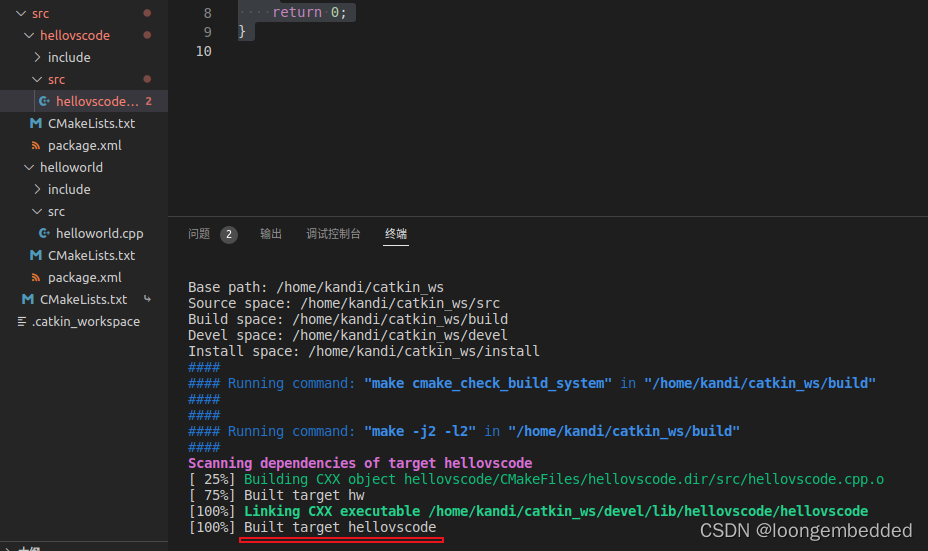This screenshot has width=928, height=551.
Task: Click the C++ icon of helloworld.cpp
Action: click(x=44, y=233)
